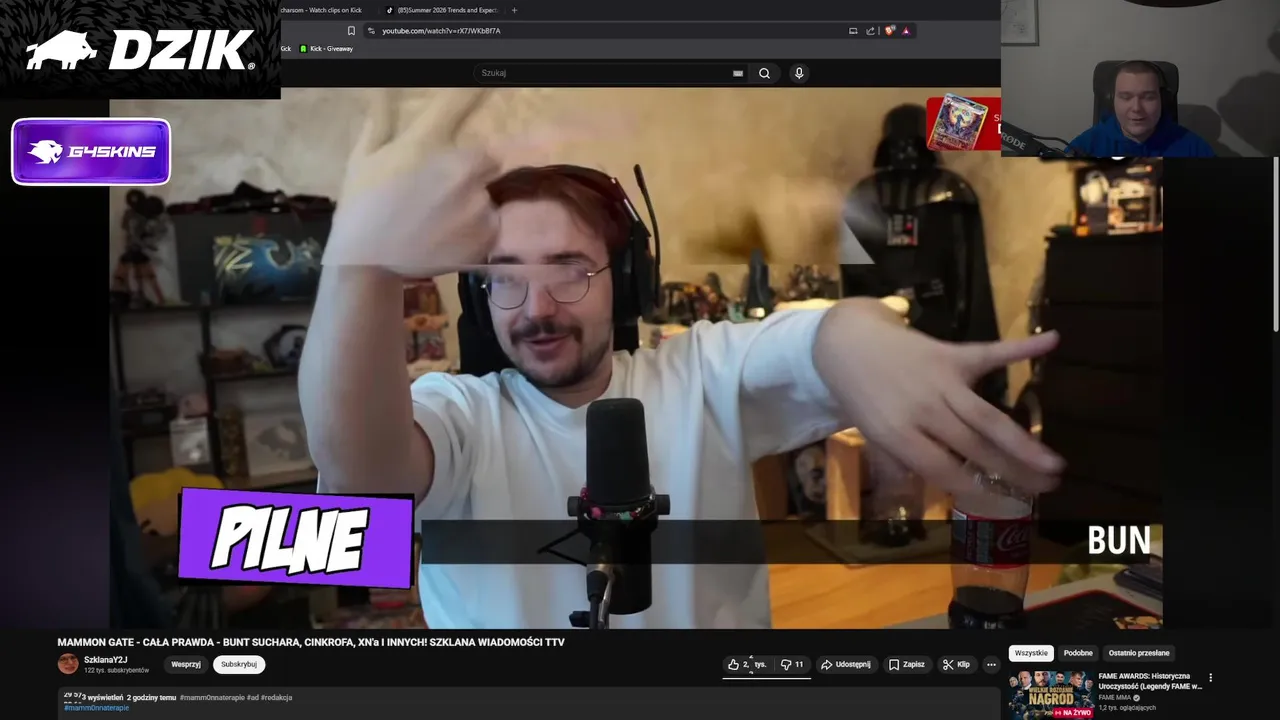Switch to the Watch clips on Kick tab

click(322, 10)
